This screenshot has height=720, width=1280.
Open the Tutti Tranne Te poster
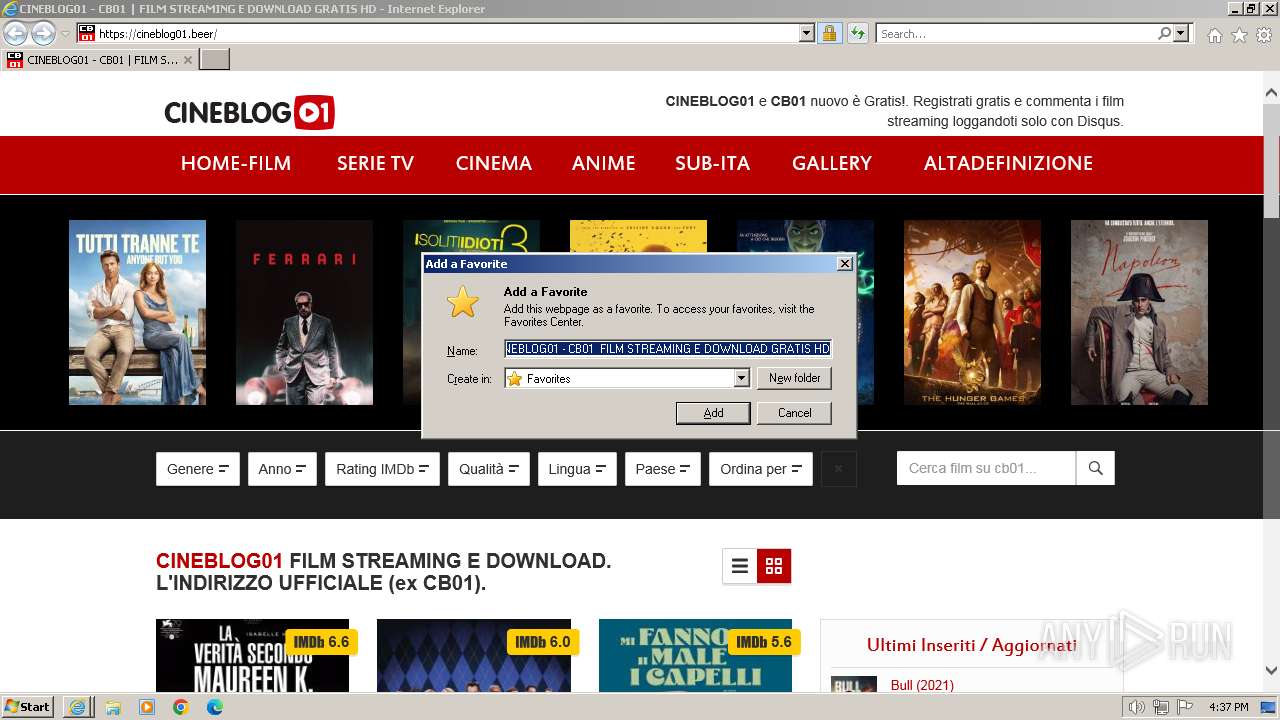[137, 312]
